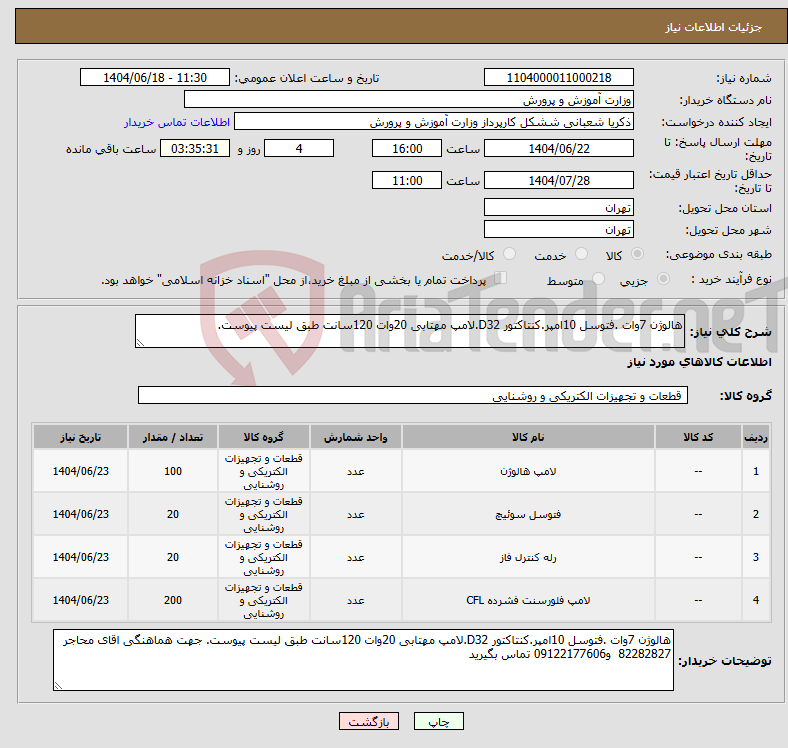Click the delivery city field تهران
The width and height of the screenshot is (788, 748).
(558, 229)
